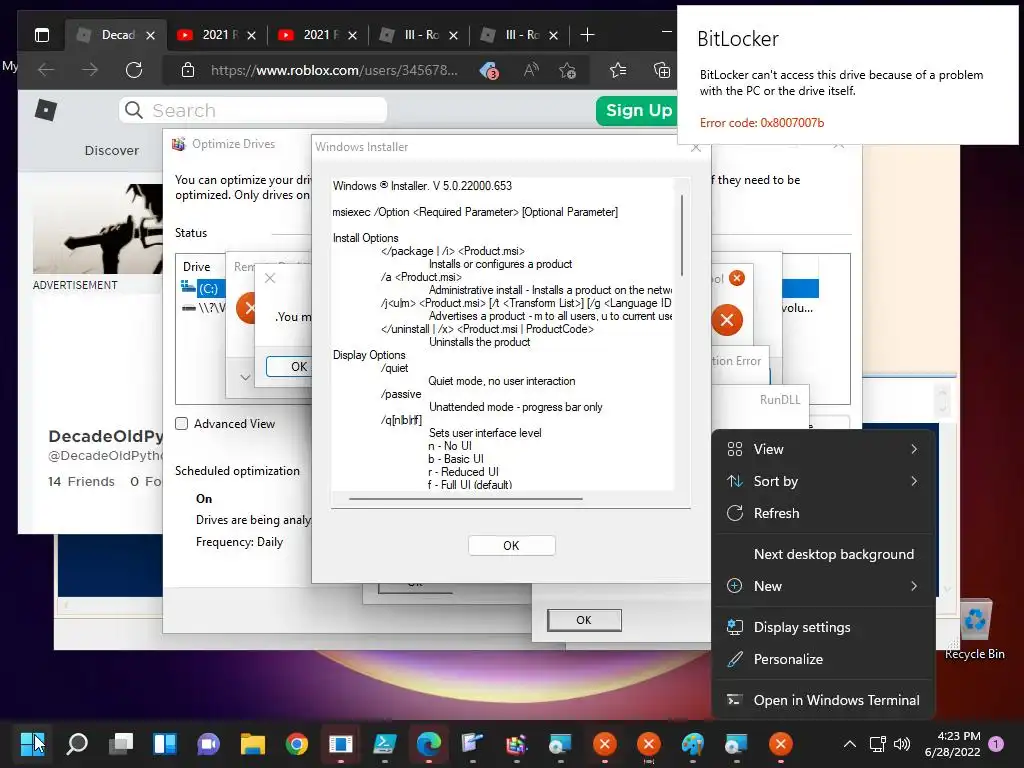Open Task View from taskbar
Image resolution: width=1024 pixels, height=768 pixels.
point(121,743)
